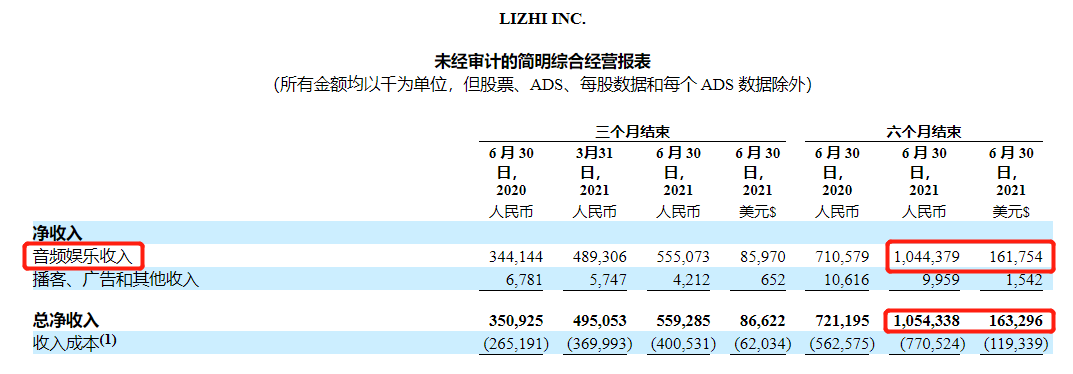Screen dimensions: 1073x374
Task: Click the 未经审计的简明综合经营报表 subtitle
Action: coord(543,60)
